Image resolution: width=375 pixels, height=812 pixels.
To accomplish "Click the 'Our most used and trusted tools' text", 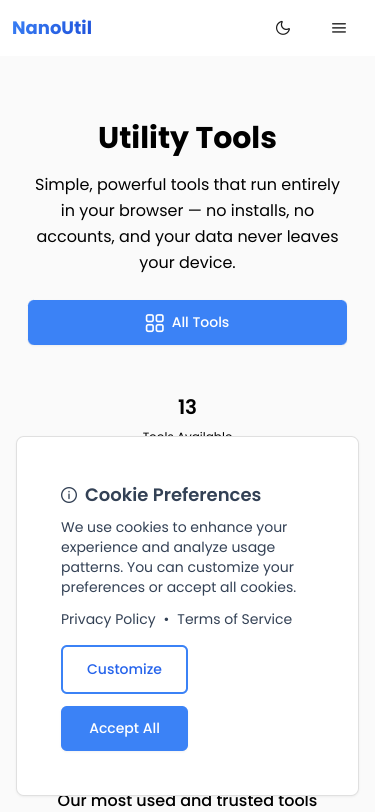I will coord(188,802).
